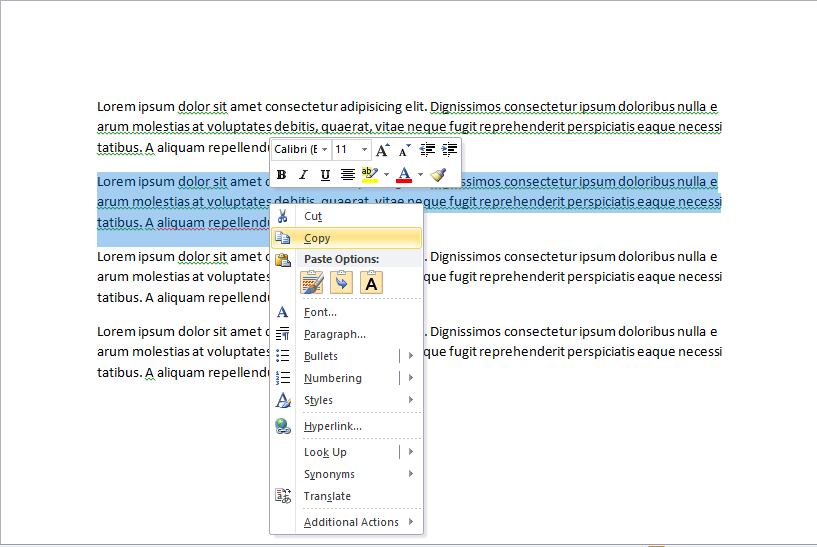The width and height of the screenshot is (817, 547).
Task: Apply yellow text highlight color
Action: click(x=369, y=175)
